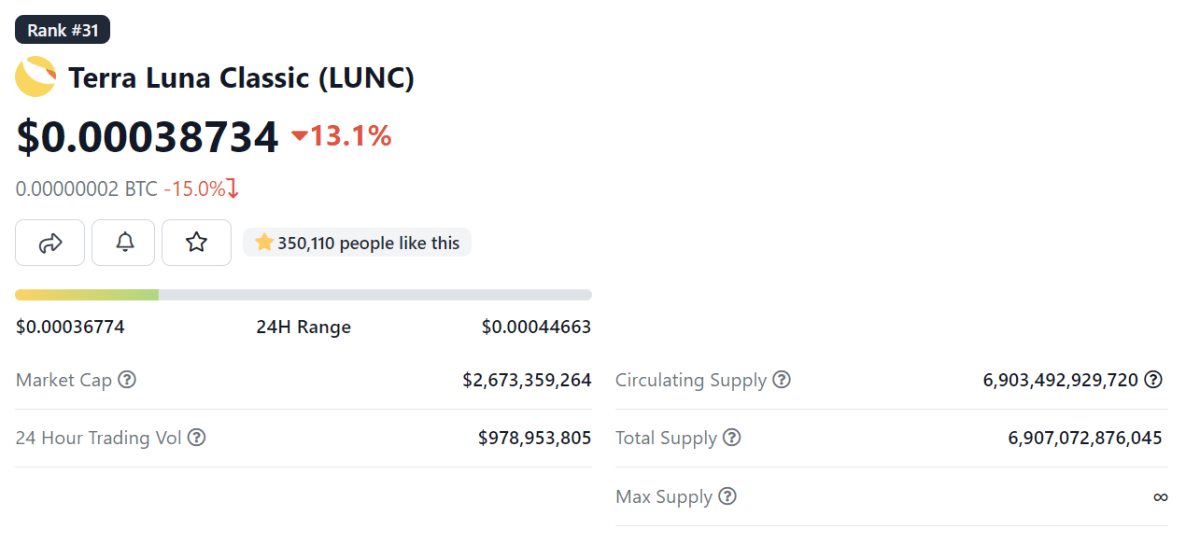The image size is (1200, 544).
Task: Click the 24H high value $0.00044663
Action: click(536, 327)
